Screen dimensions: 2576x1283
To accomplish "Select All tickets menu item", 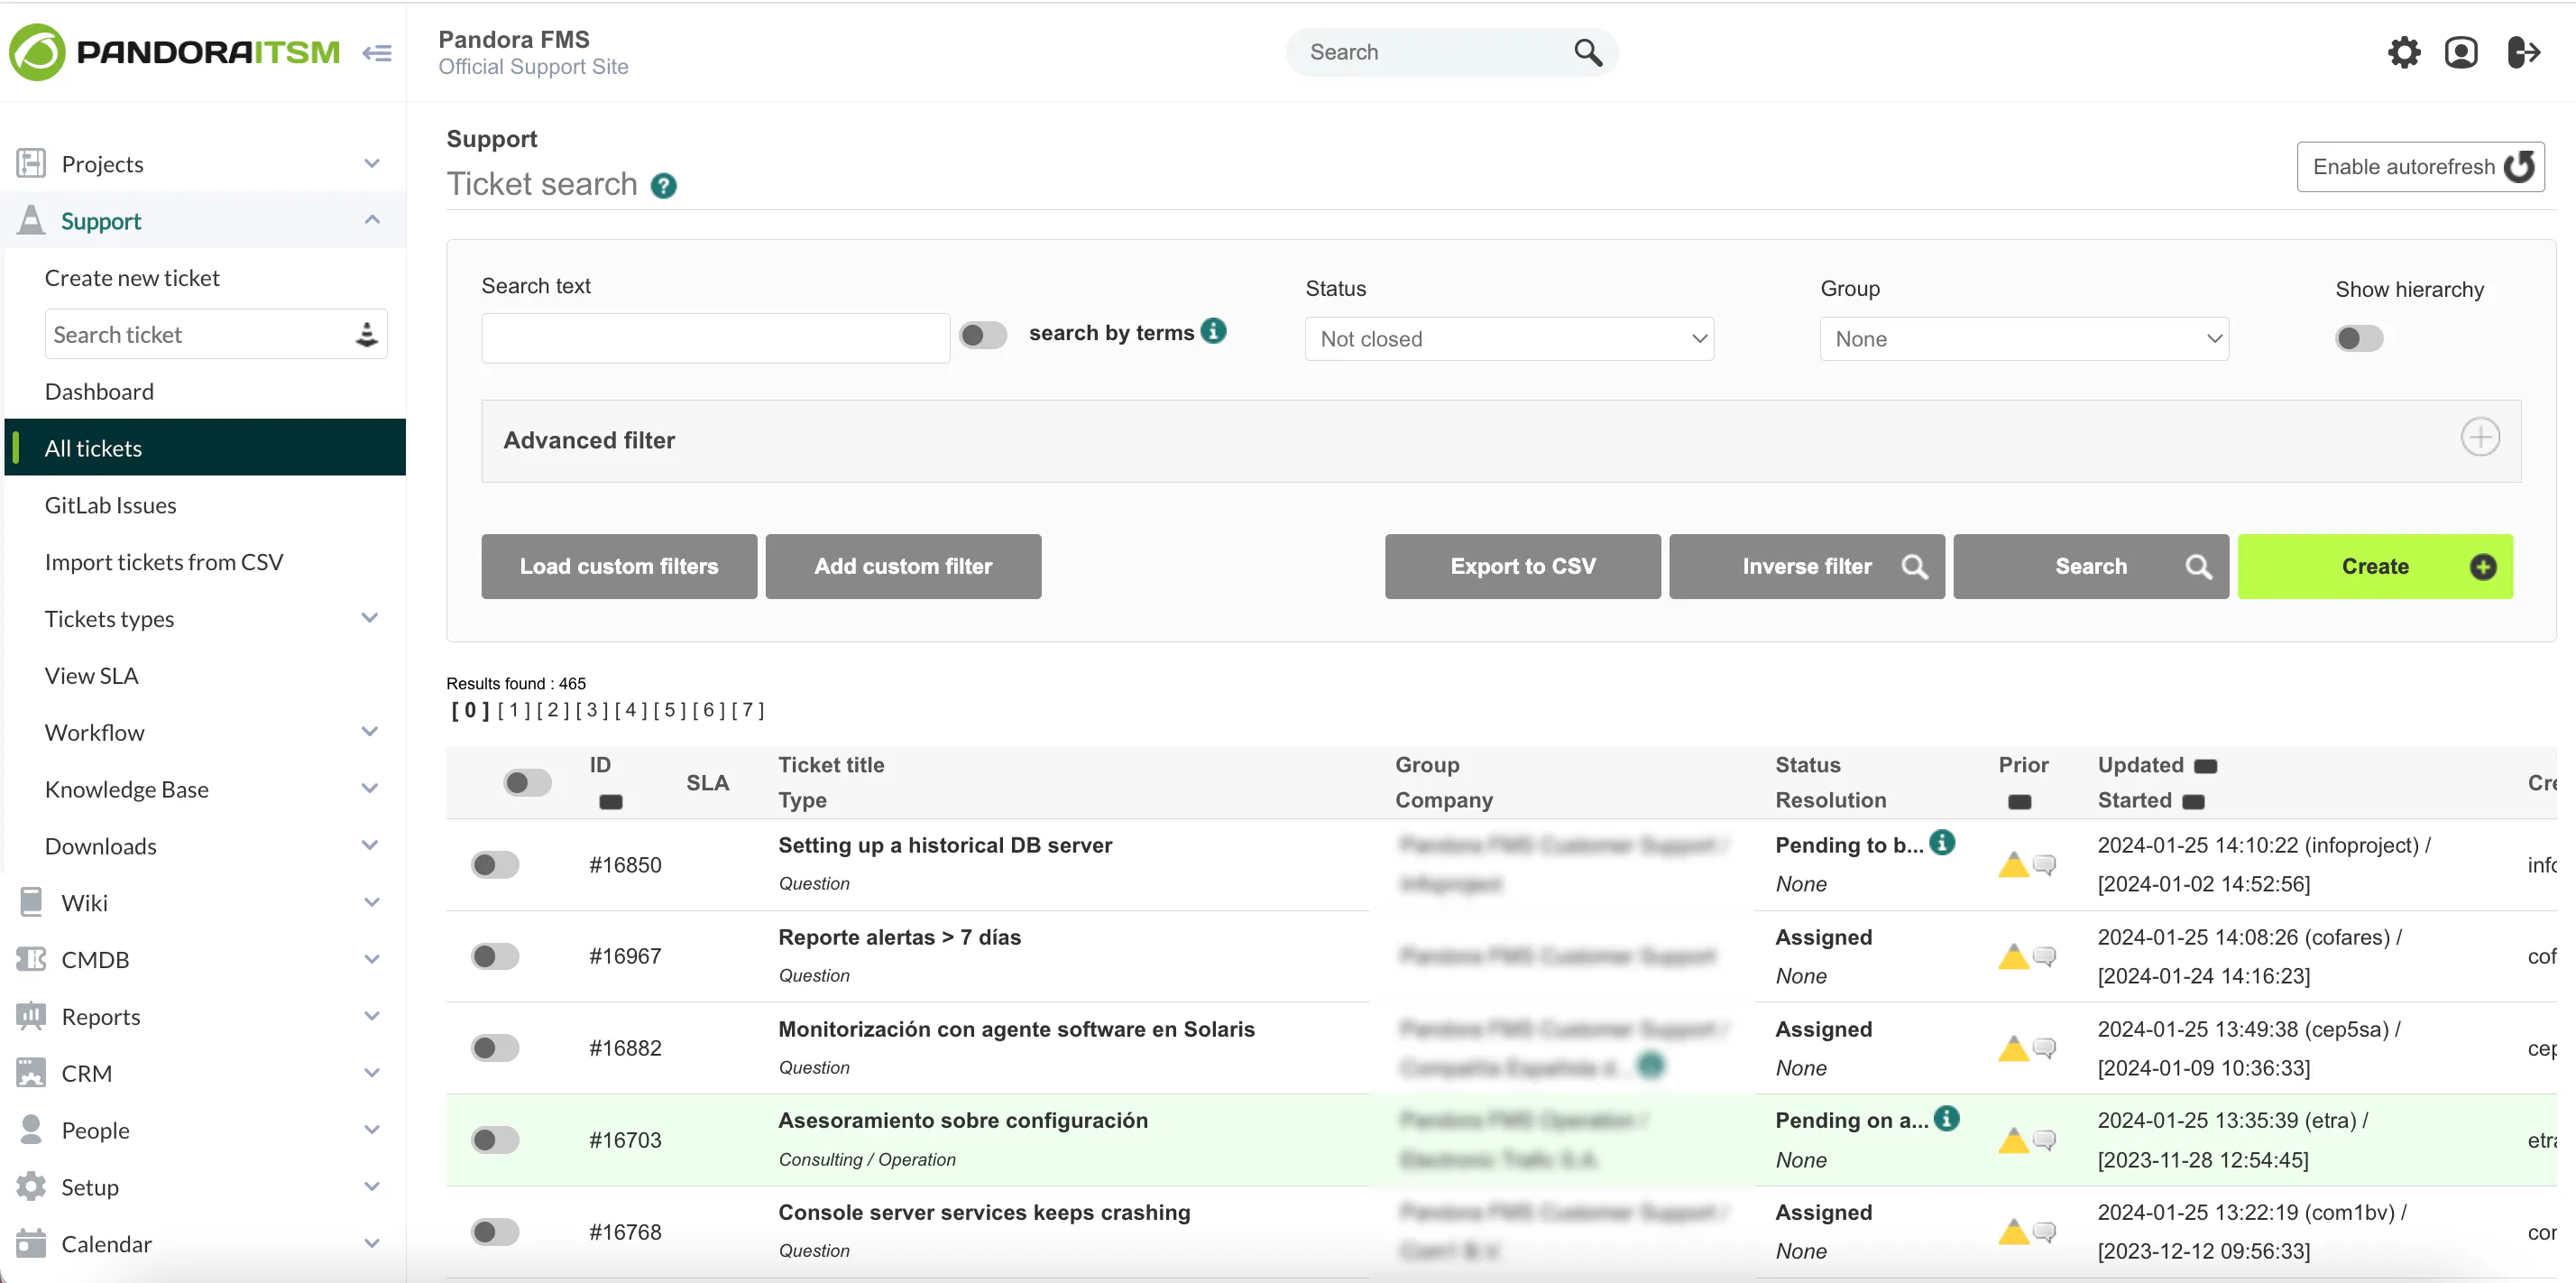I will pyautogui.click(x=205, y=447).
